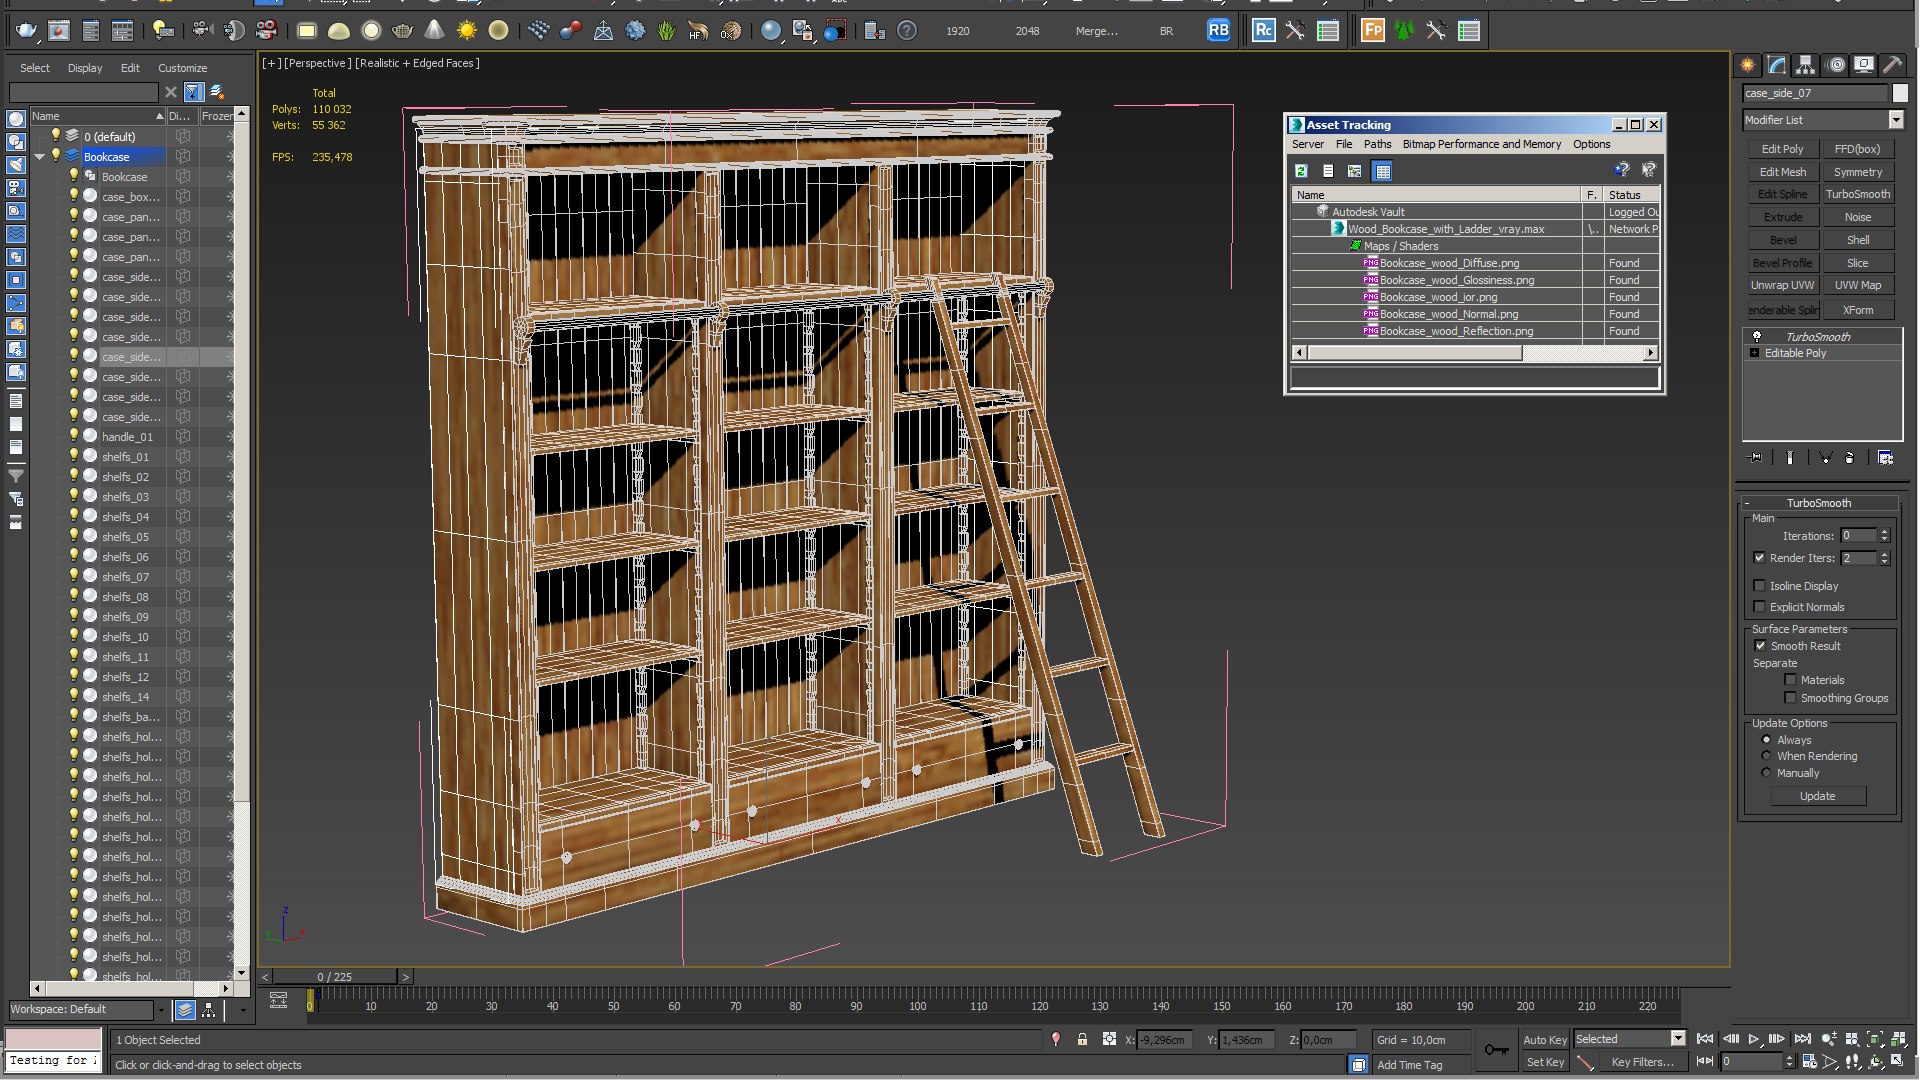Click the Iterations value input field

click(x=1858, y=536)
